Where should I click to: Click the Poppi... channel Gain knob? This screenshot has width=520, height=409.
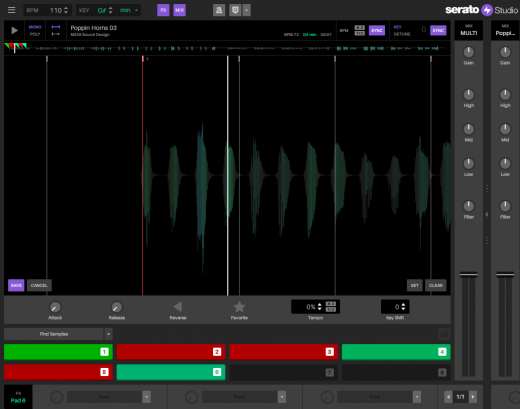[505, 52]
